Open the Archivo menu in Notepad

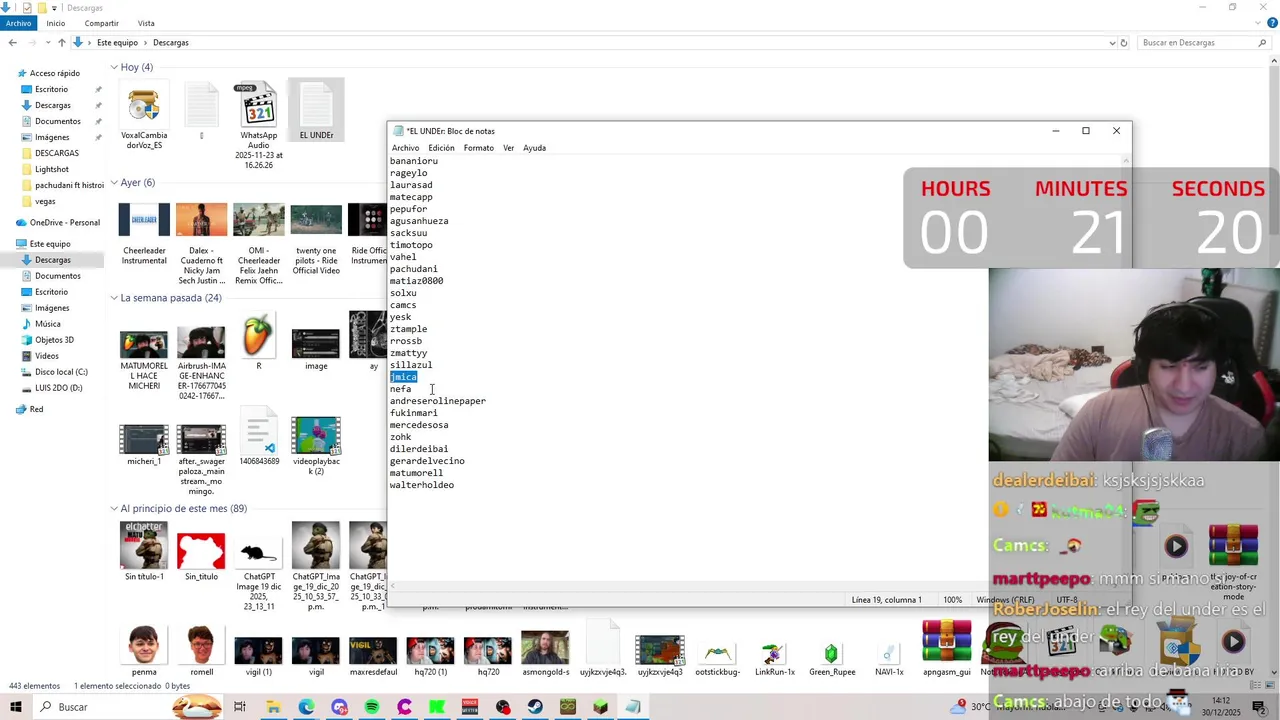click(x=405, y=148)
